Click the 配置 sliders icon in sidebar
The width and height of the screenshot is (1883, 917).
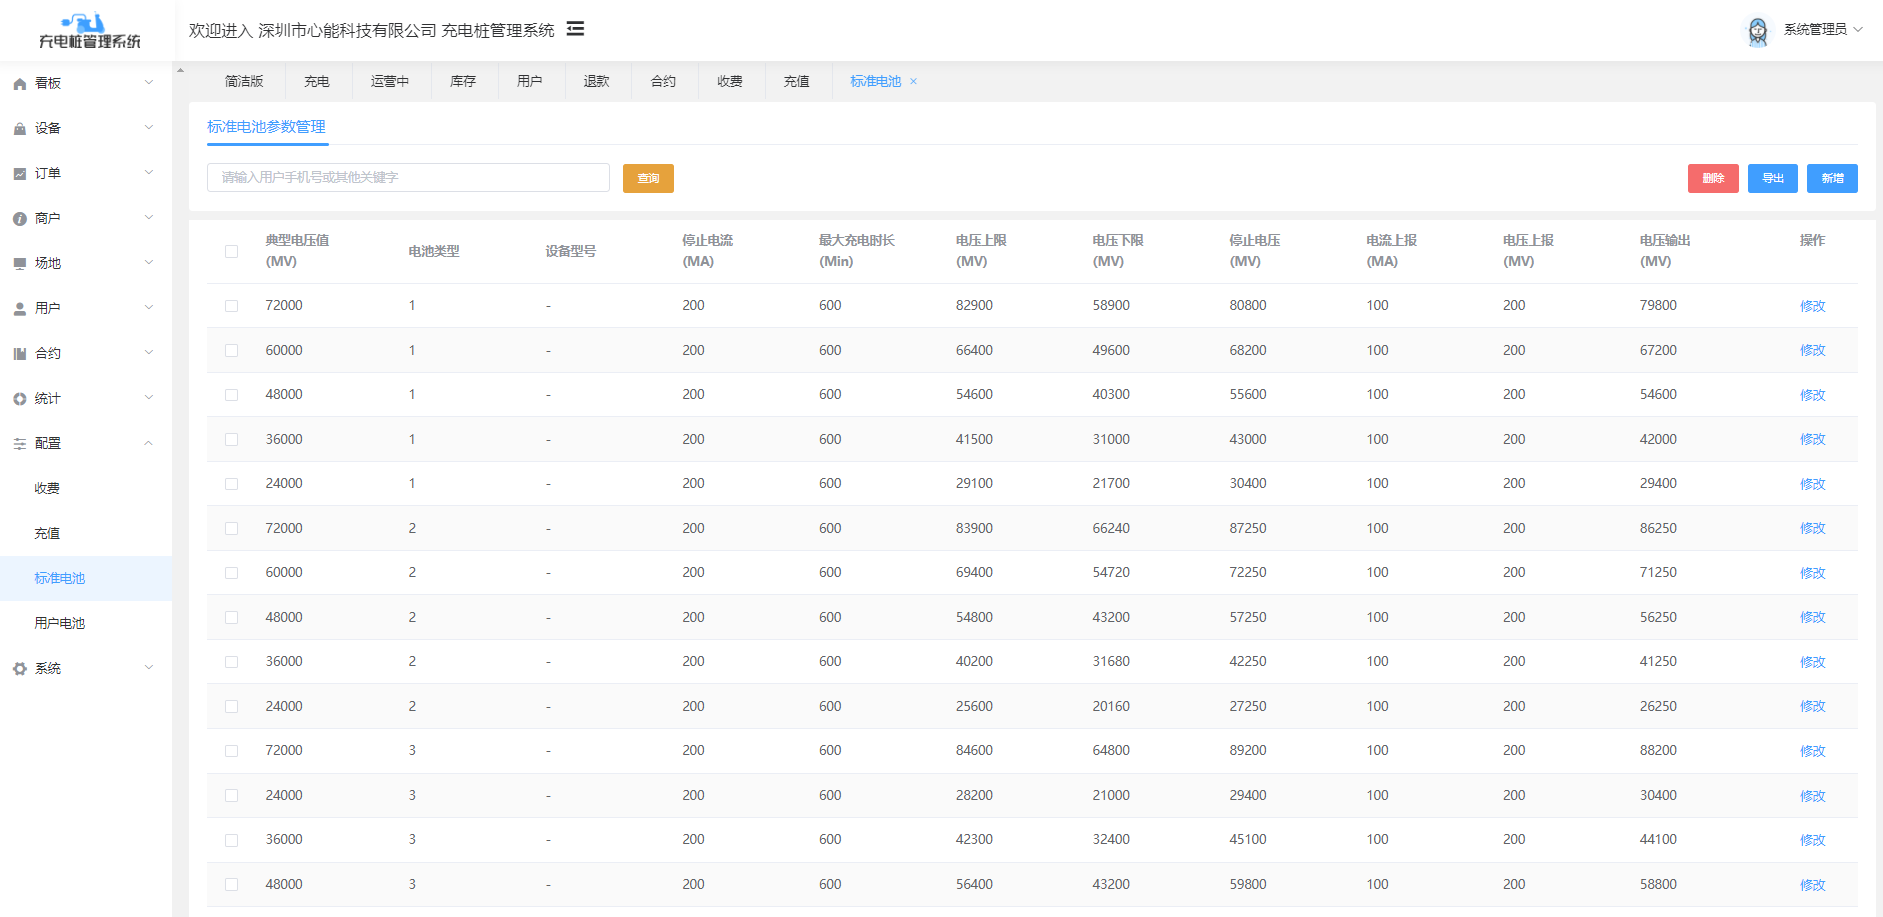pos(20,444)
